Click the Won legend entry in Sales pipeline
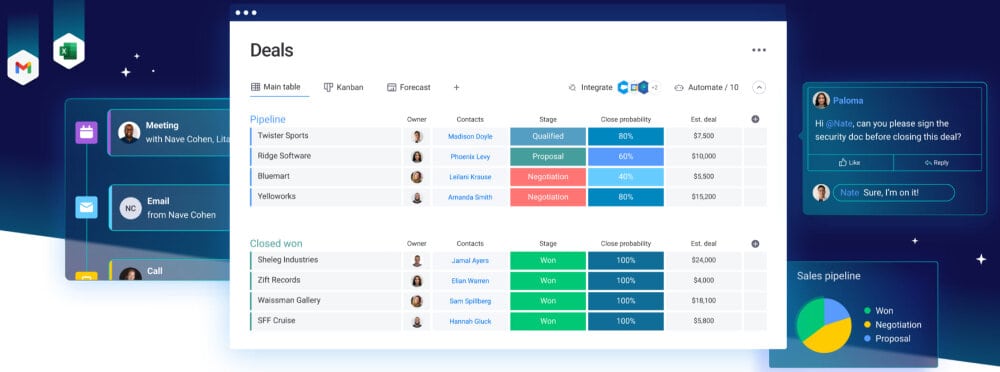Image resolution: width=1000 pixels, height=372 pixels. (878, 311)
